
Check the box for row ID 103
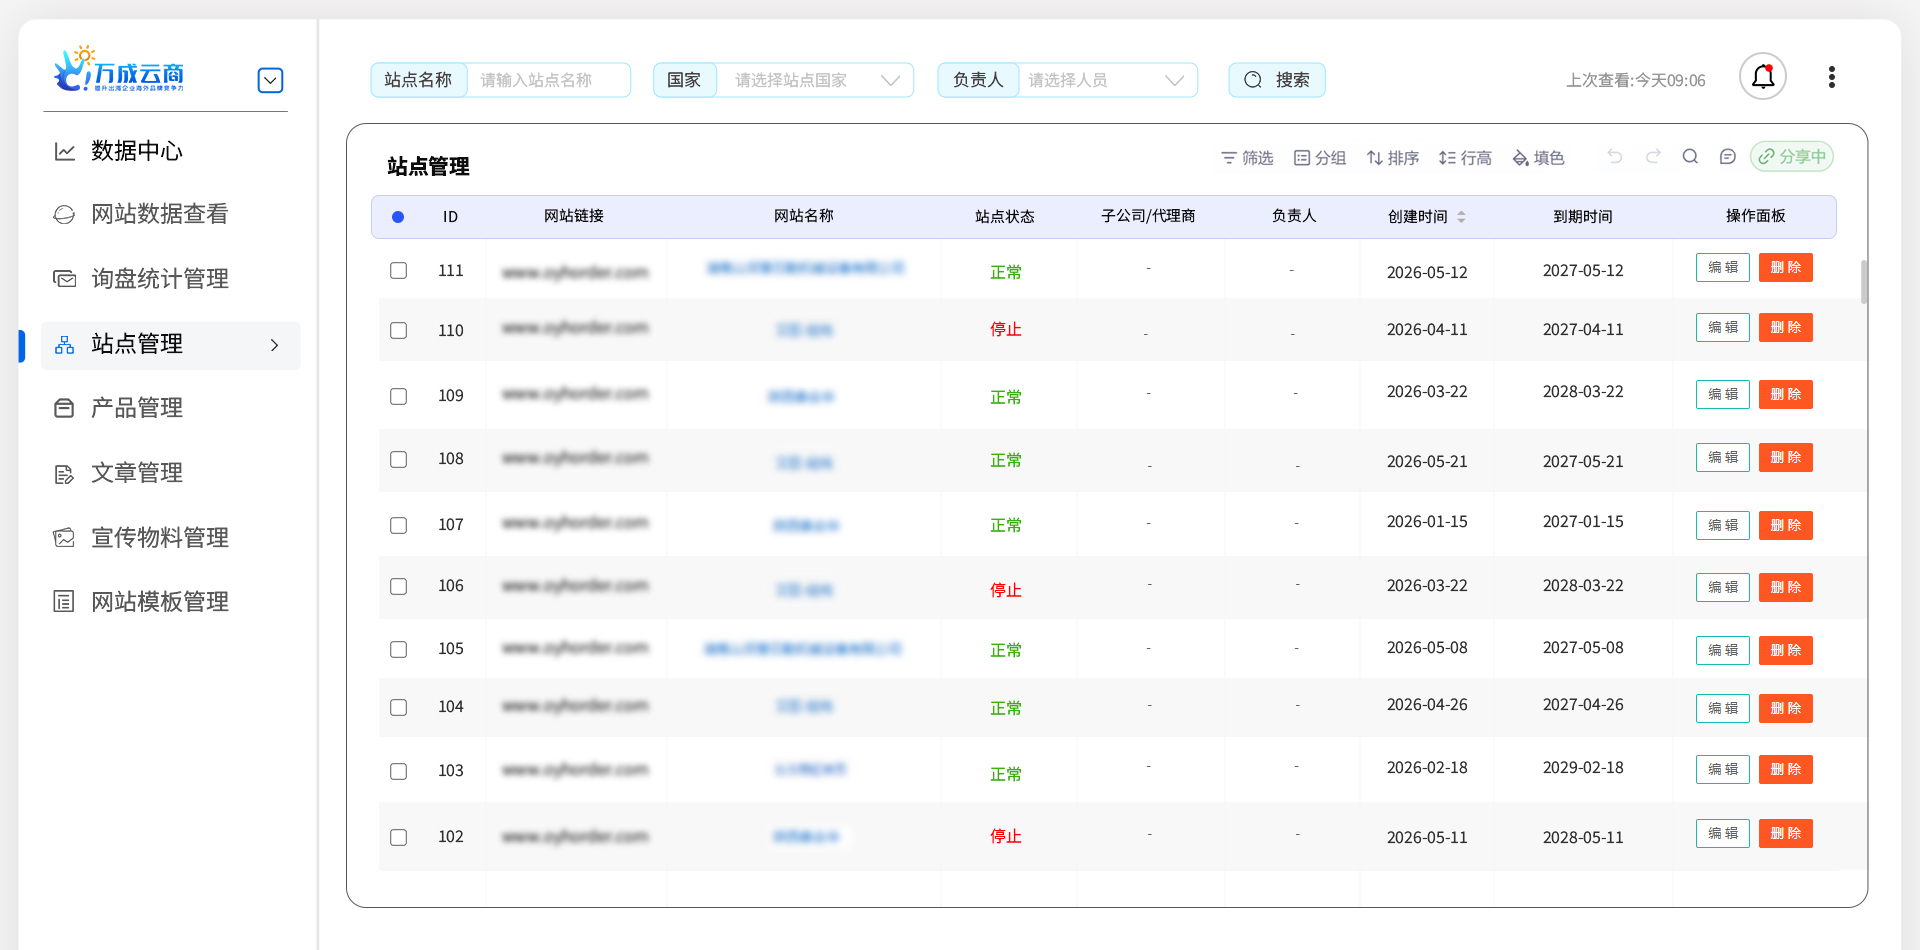(398, 772)
